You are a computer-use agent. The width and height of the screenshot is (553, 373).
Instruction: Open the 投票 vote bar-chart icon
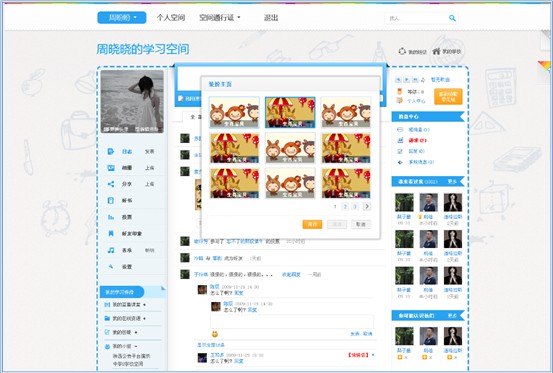pos(110,217)
